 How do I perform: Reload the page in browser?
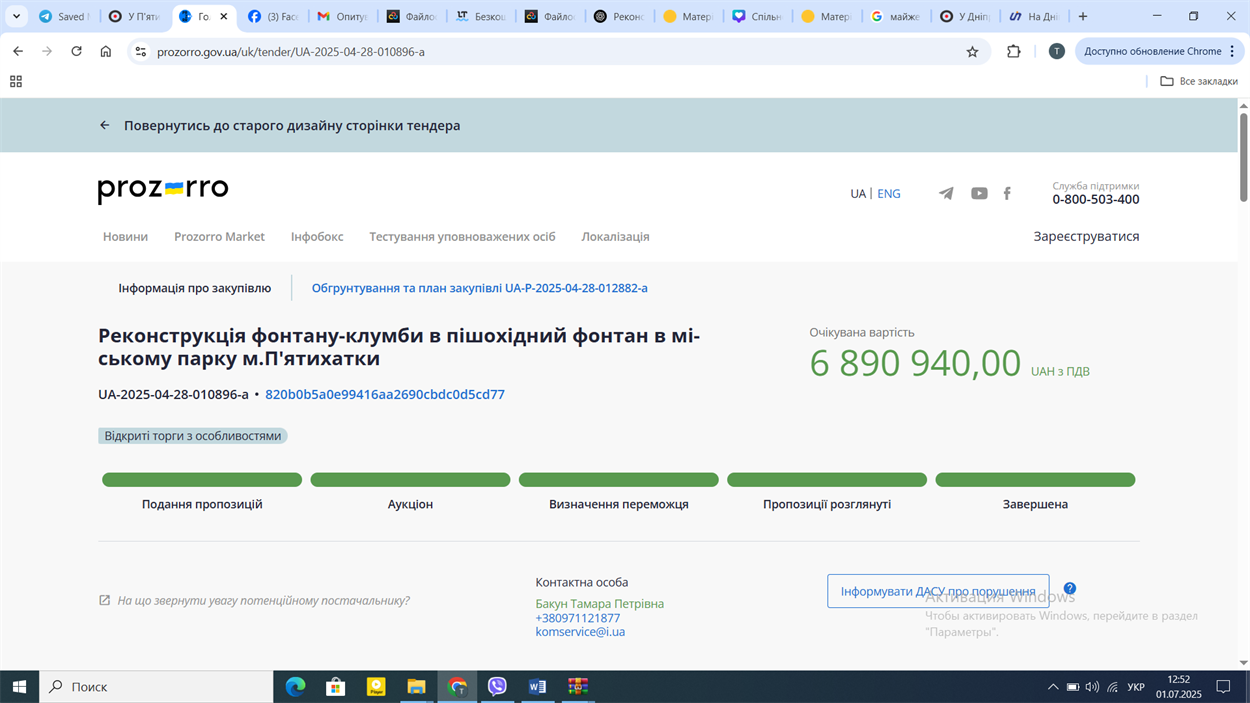pyautogui.click(x=76, y=52)
